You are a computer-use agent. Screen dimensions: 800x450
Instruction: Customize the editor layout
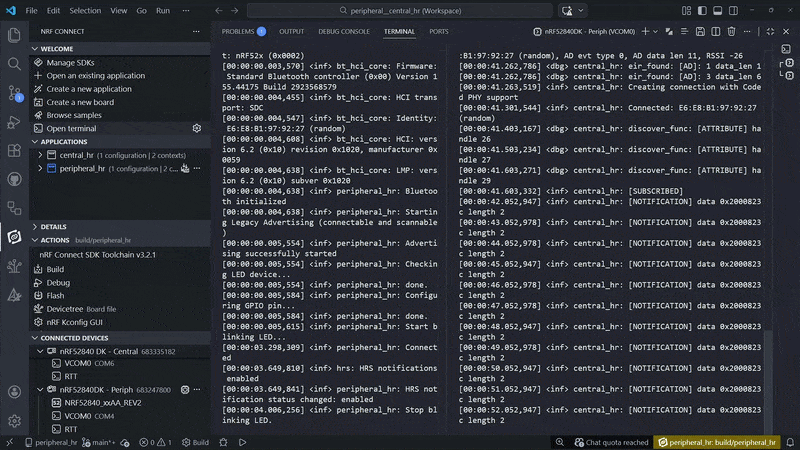point(687,11)
